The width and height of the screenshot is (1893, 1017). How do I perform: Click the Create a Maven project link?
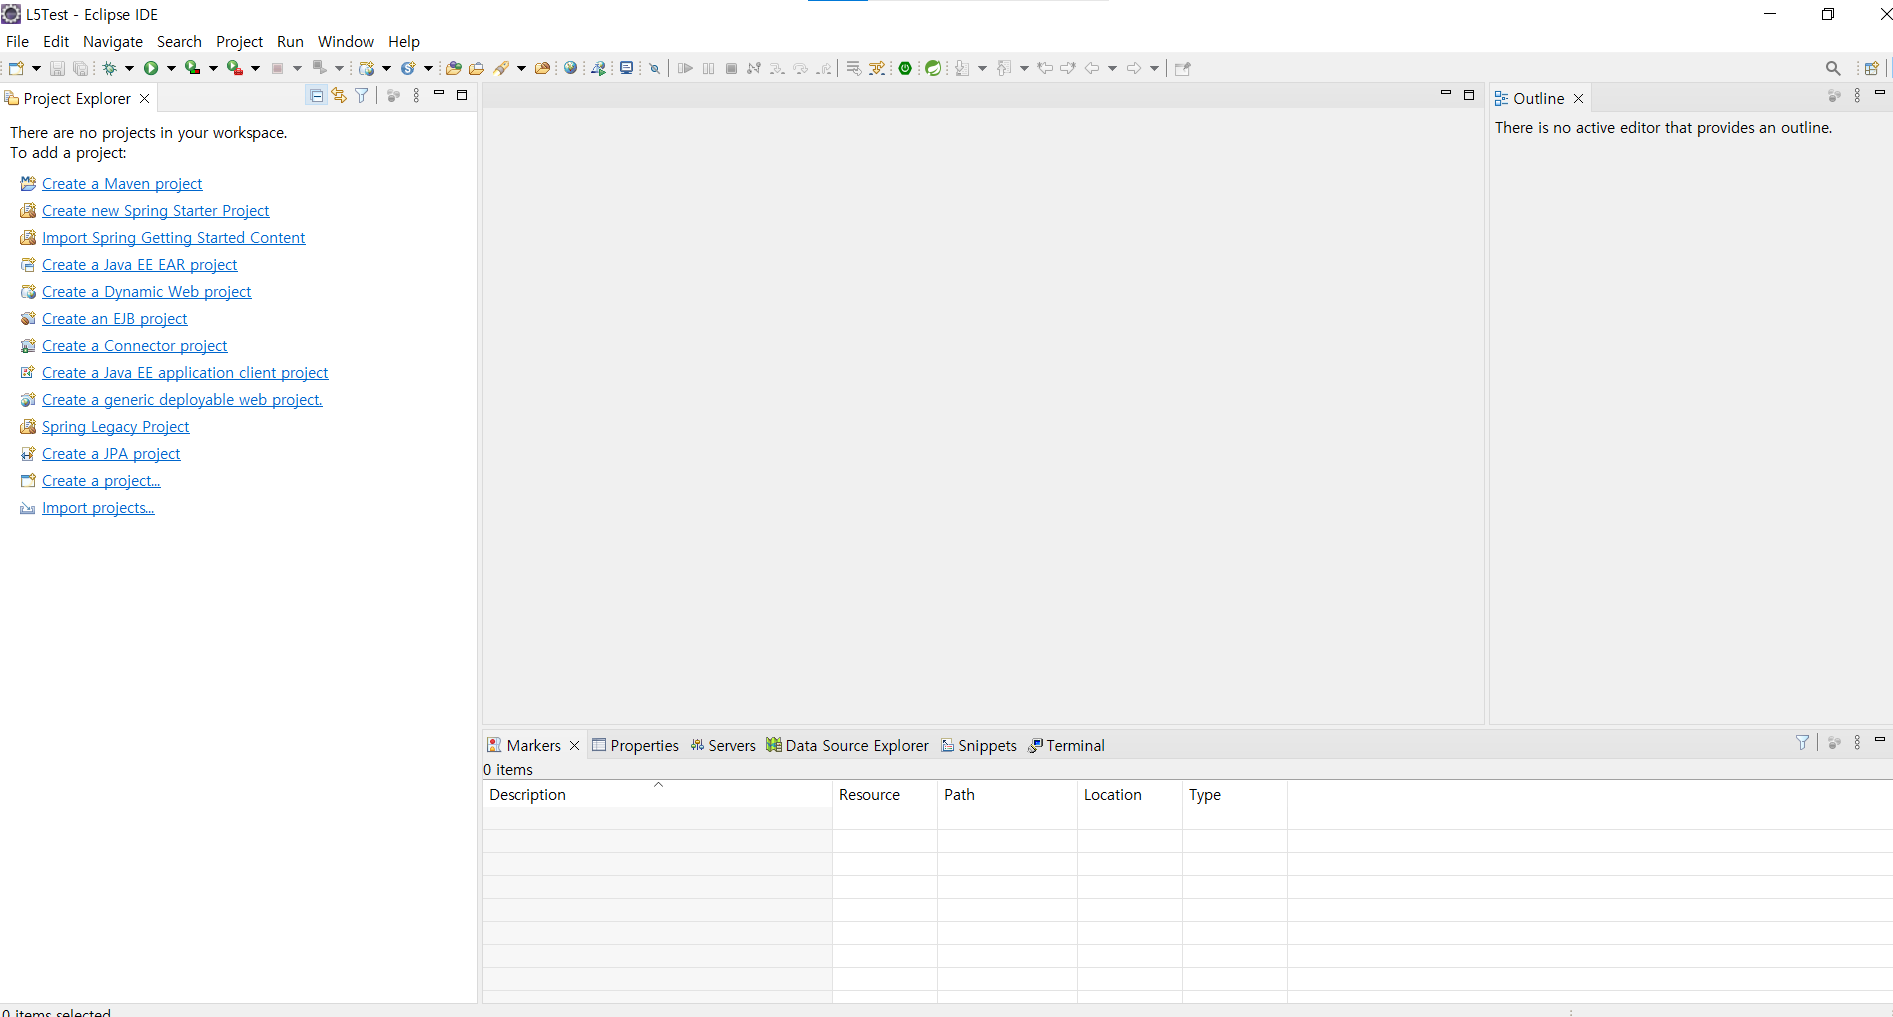pos(122,184)
